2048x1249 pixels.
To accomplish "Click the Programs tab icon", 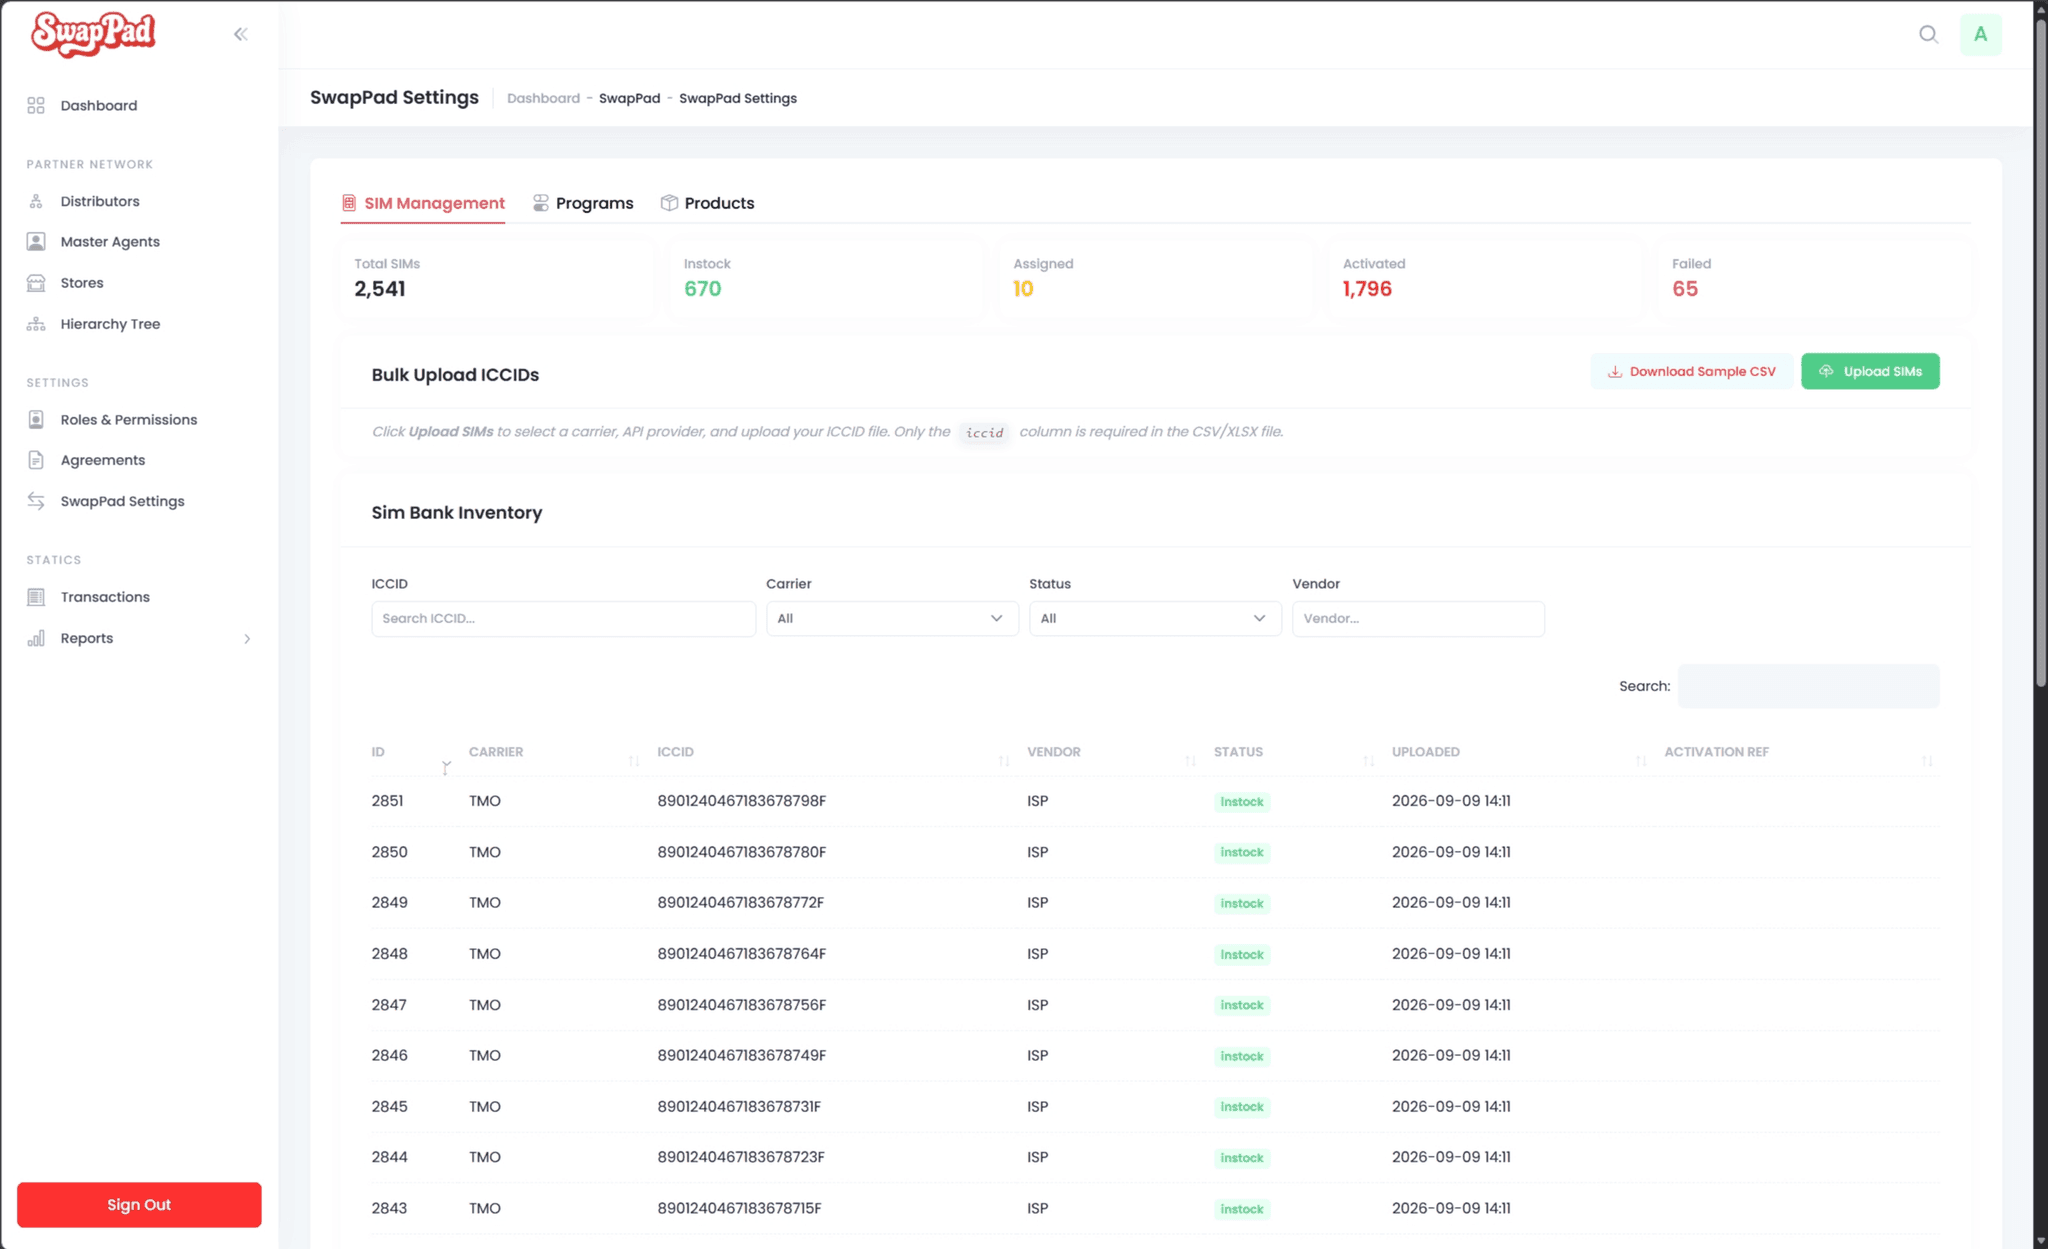I will click(540, 203).
